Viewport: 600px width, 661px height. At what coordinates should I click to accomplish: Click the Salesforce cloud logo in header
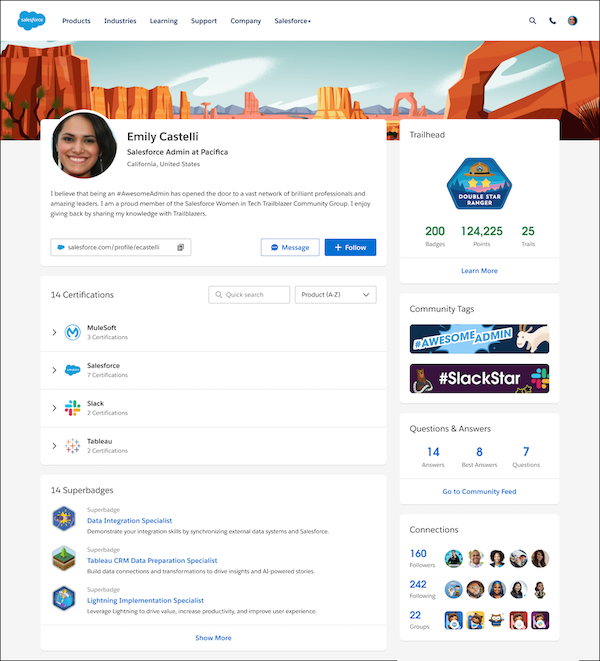pos(31,20)
